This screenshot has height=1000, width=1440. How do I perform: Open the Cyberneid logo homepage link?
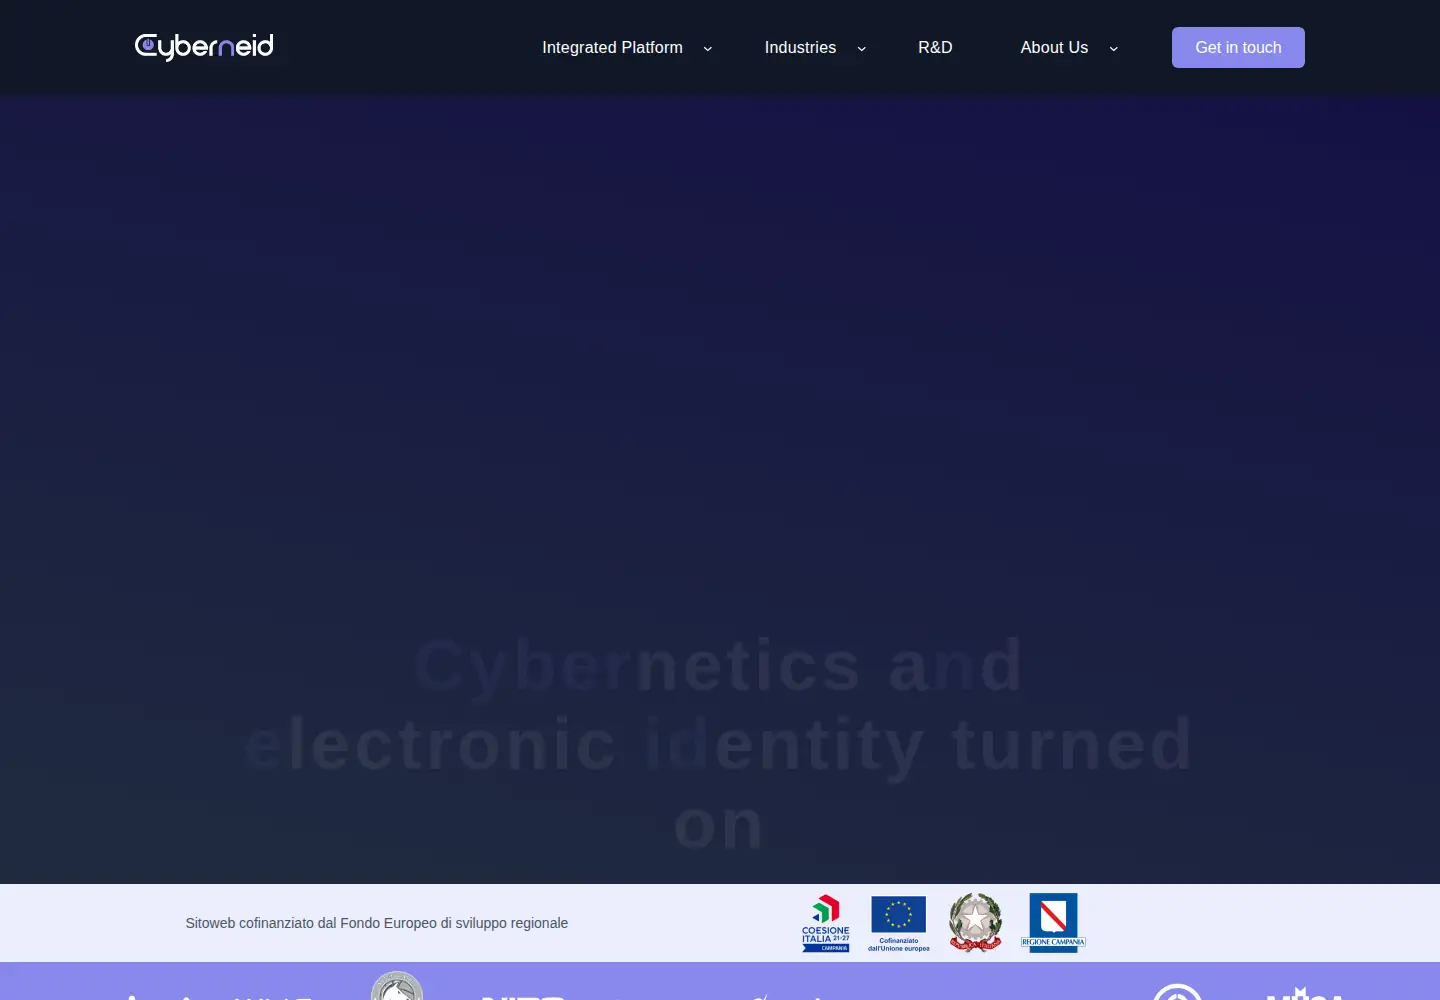pyautogui.click(x=204, y=47)
